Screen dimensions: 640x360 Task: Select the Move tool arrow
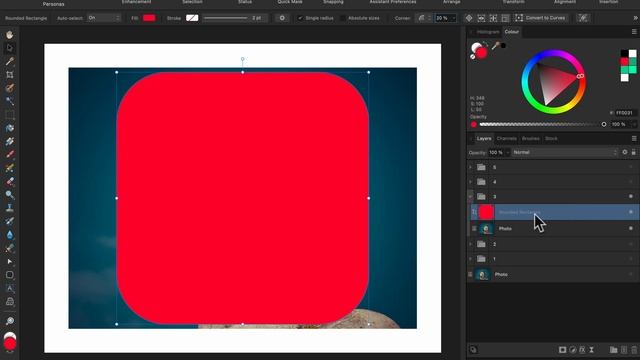click(10, 48)
